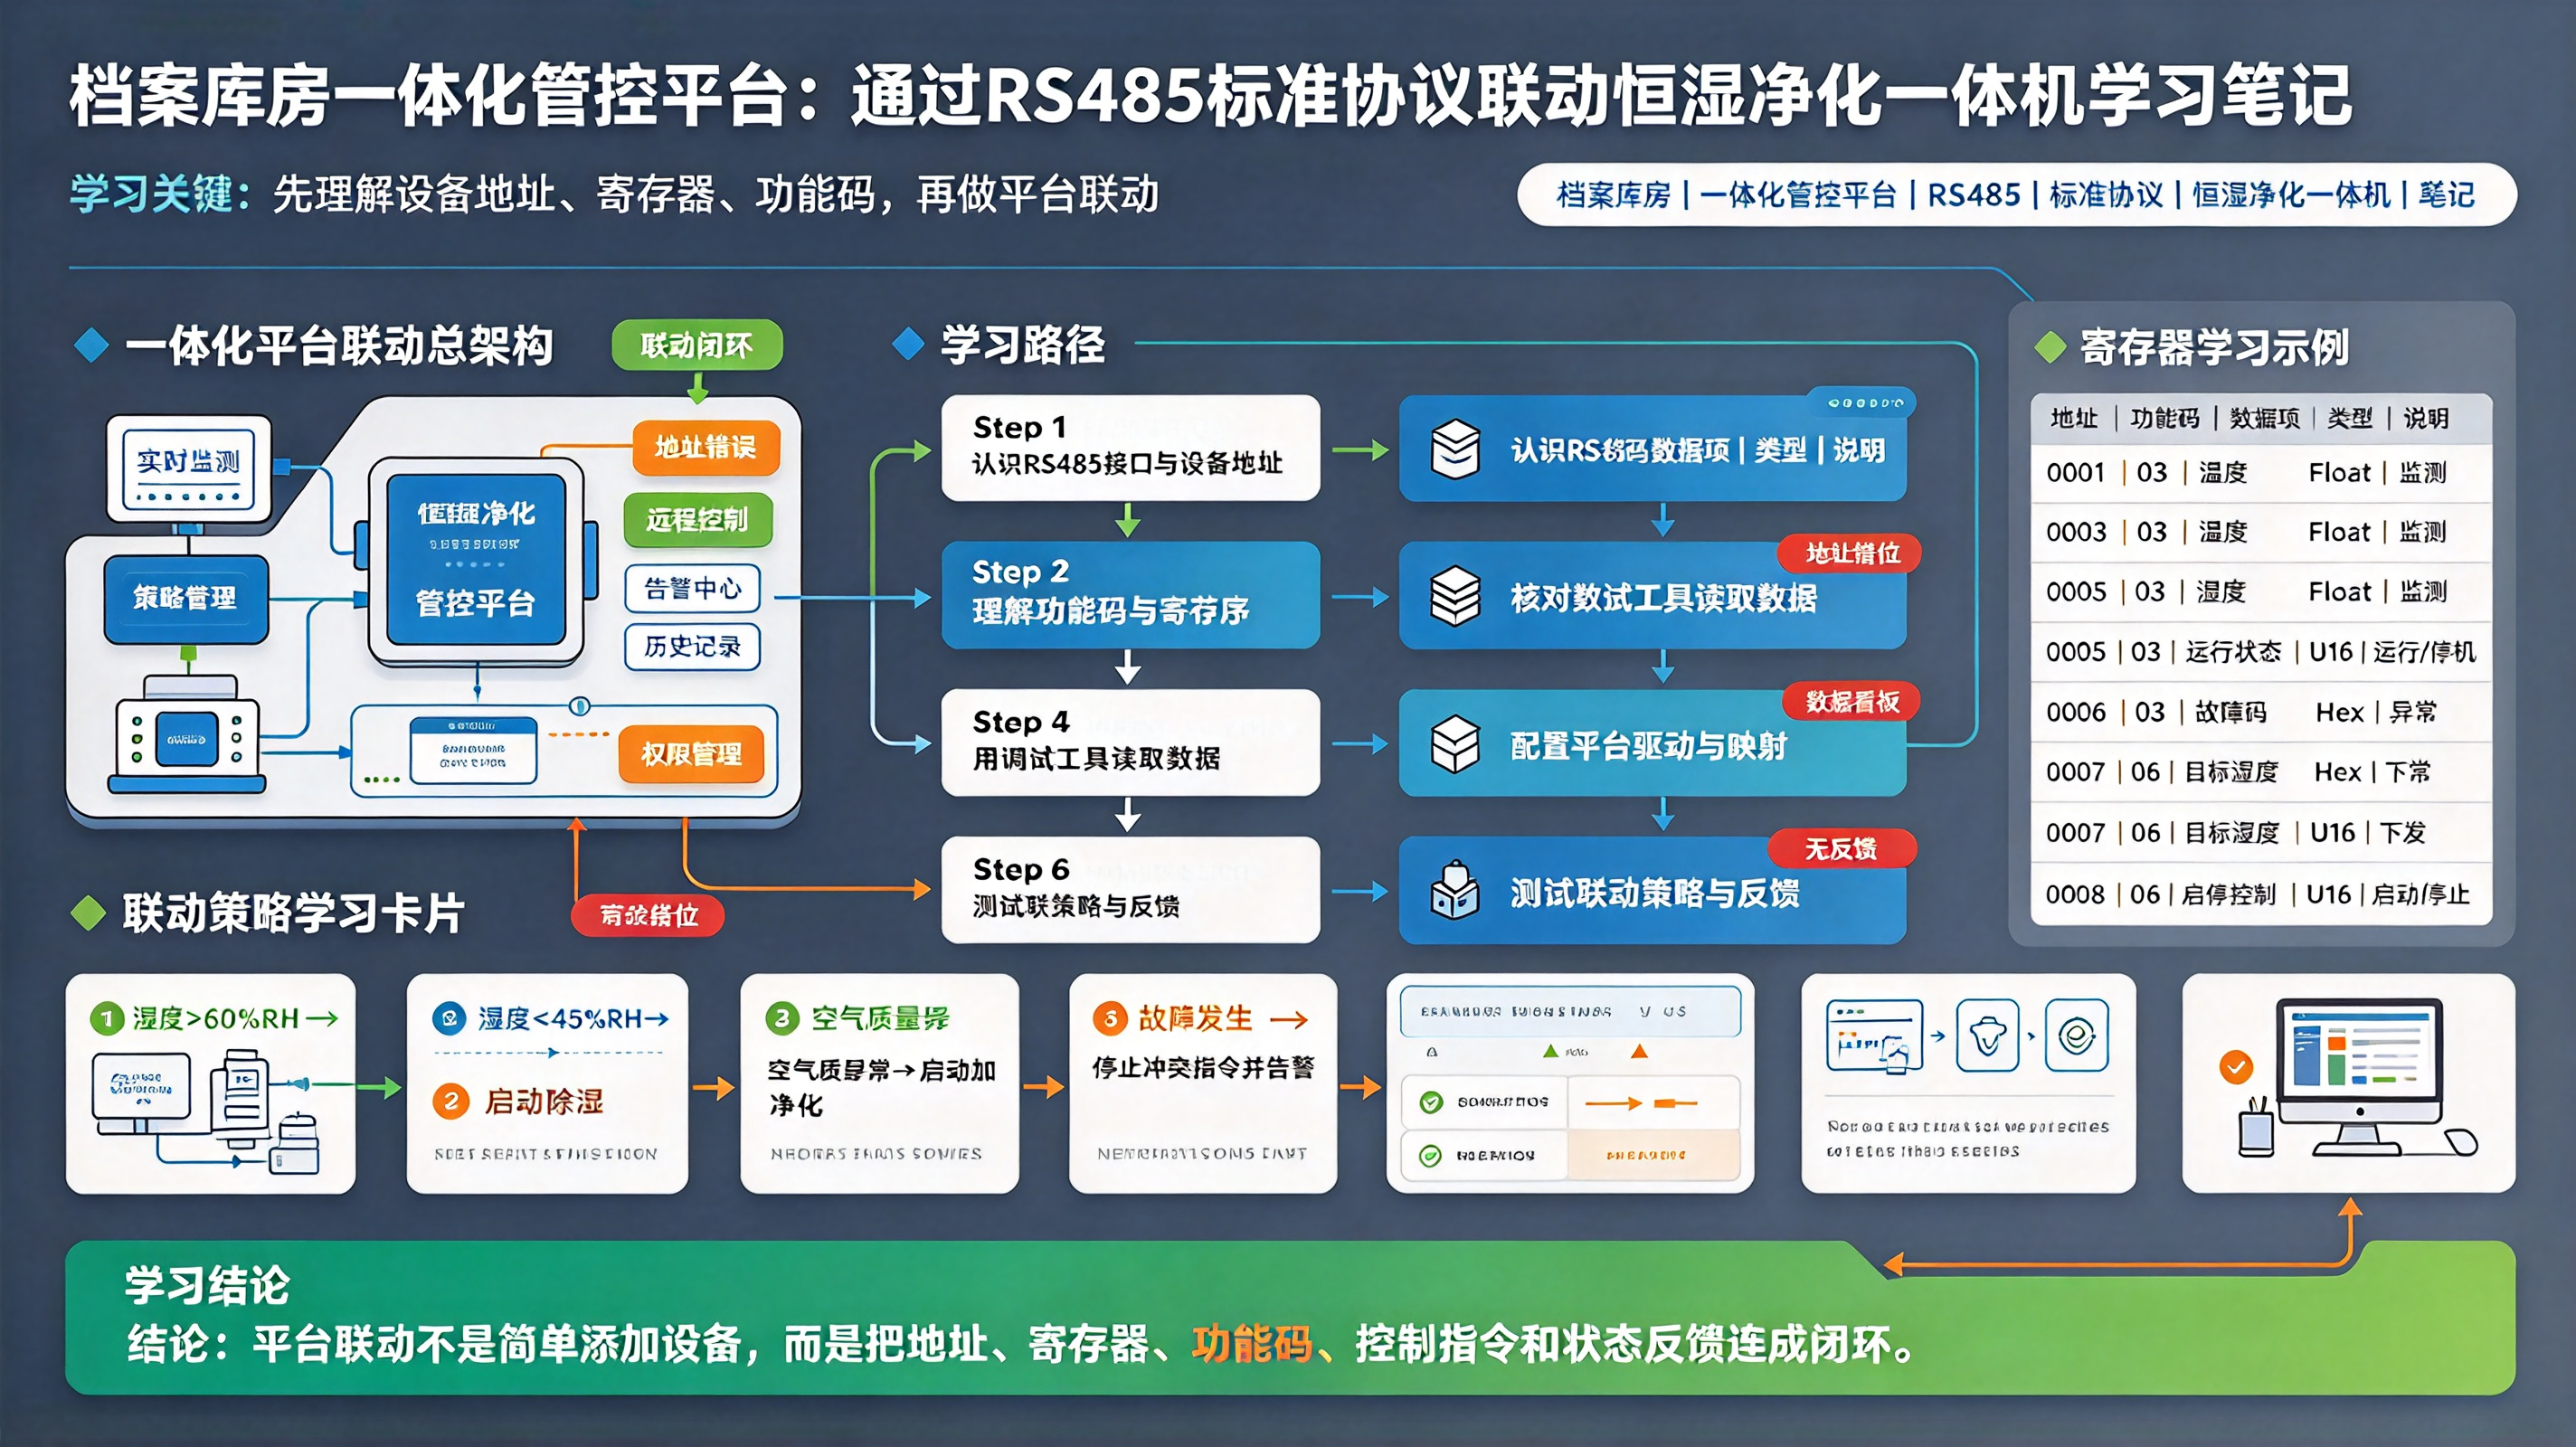Click the orange 功能码 text in conclusion

pos(1252,1344)
